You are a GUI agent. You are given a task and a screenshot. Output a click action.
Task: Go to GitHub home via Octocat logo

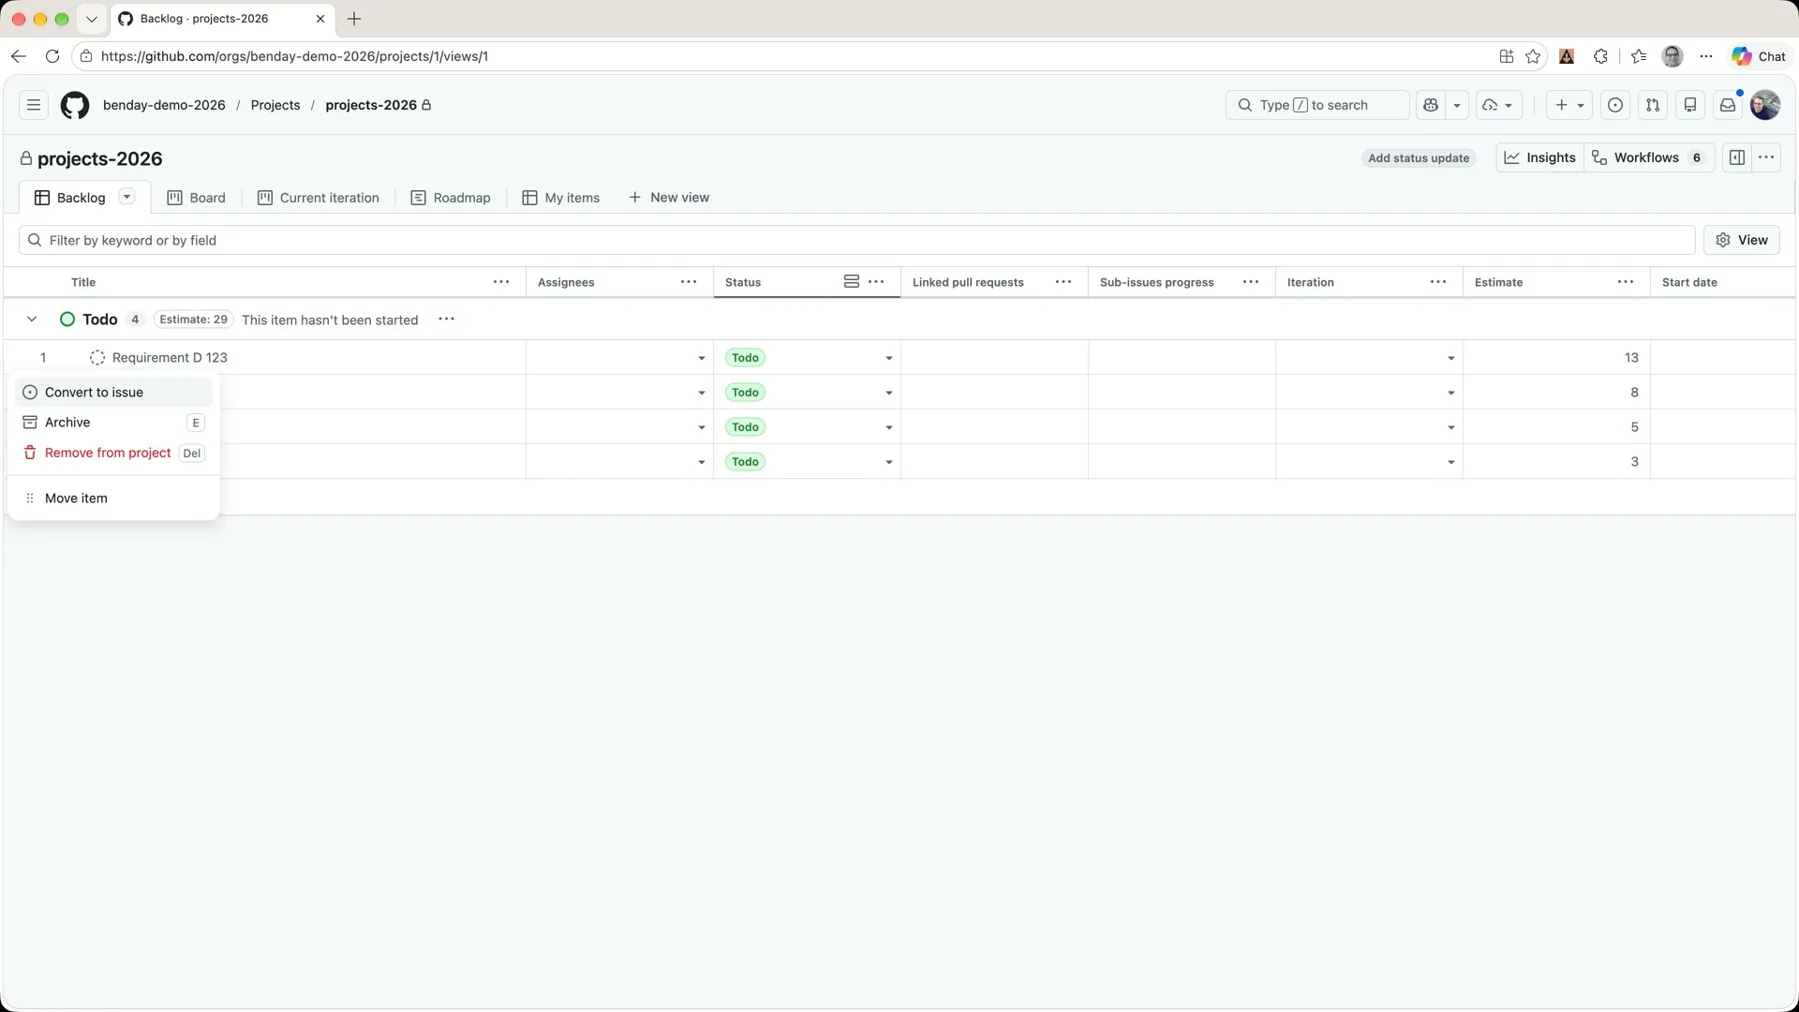tap(75, 105)
